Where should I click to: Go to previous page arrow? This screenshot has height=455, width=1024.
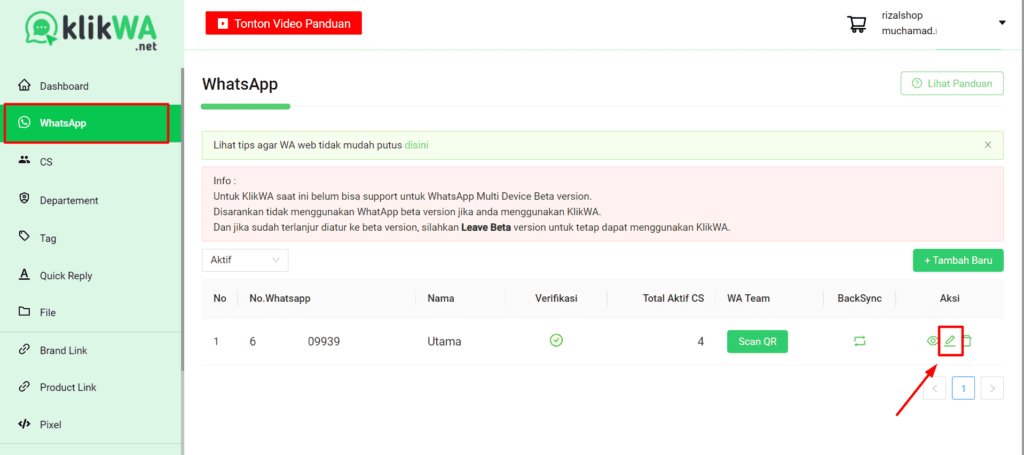[935, 388]
